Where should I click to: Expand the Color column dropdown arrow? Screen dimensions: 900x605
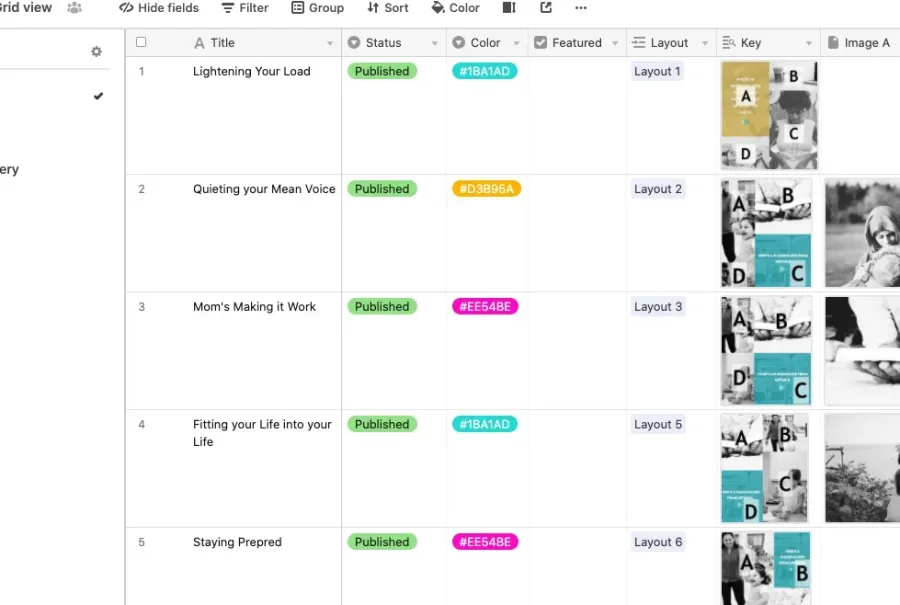coord(517,44)
